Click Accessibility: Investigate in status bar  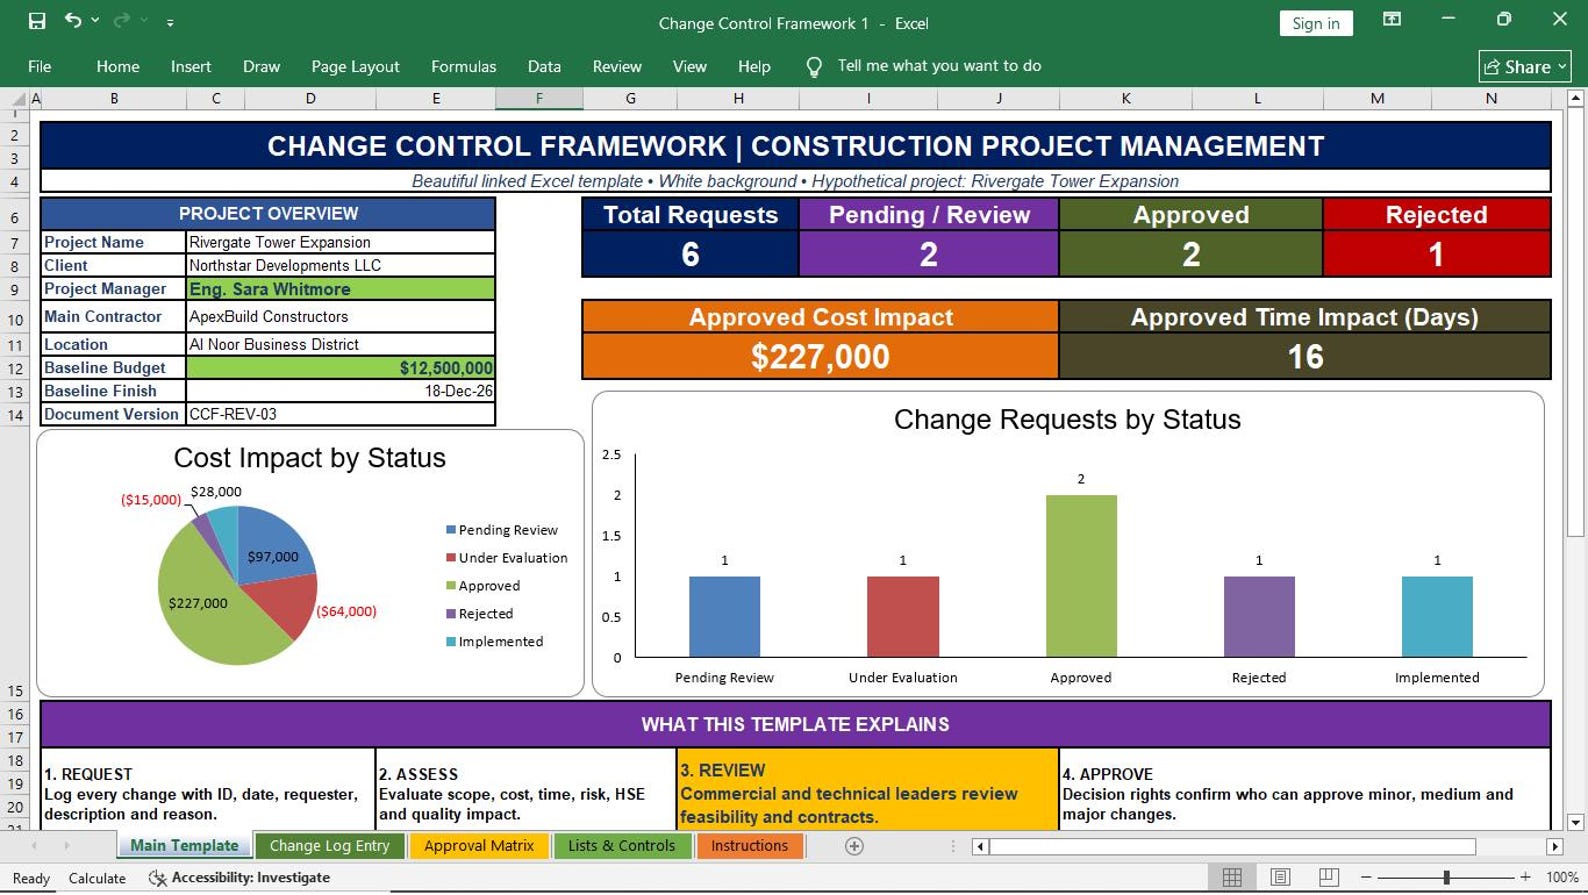tap(240, 877)
